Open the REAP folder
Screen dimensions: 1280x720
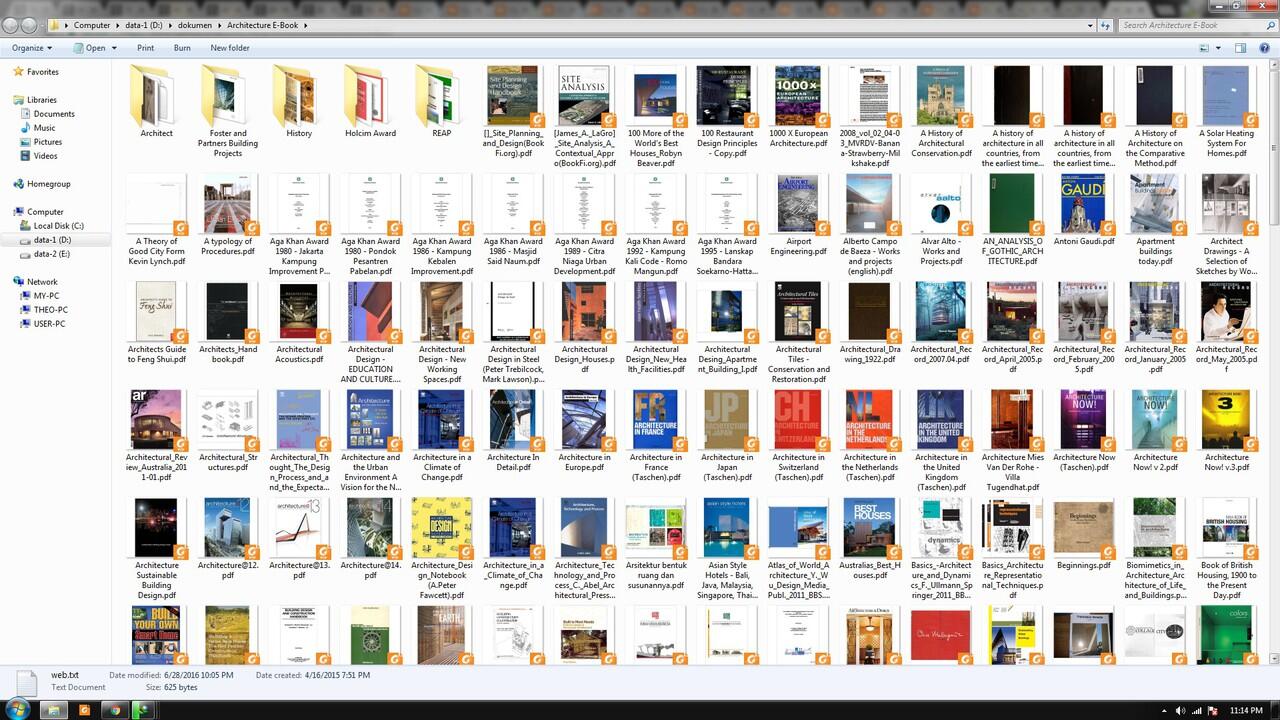[x=441, y=100]
